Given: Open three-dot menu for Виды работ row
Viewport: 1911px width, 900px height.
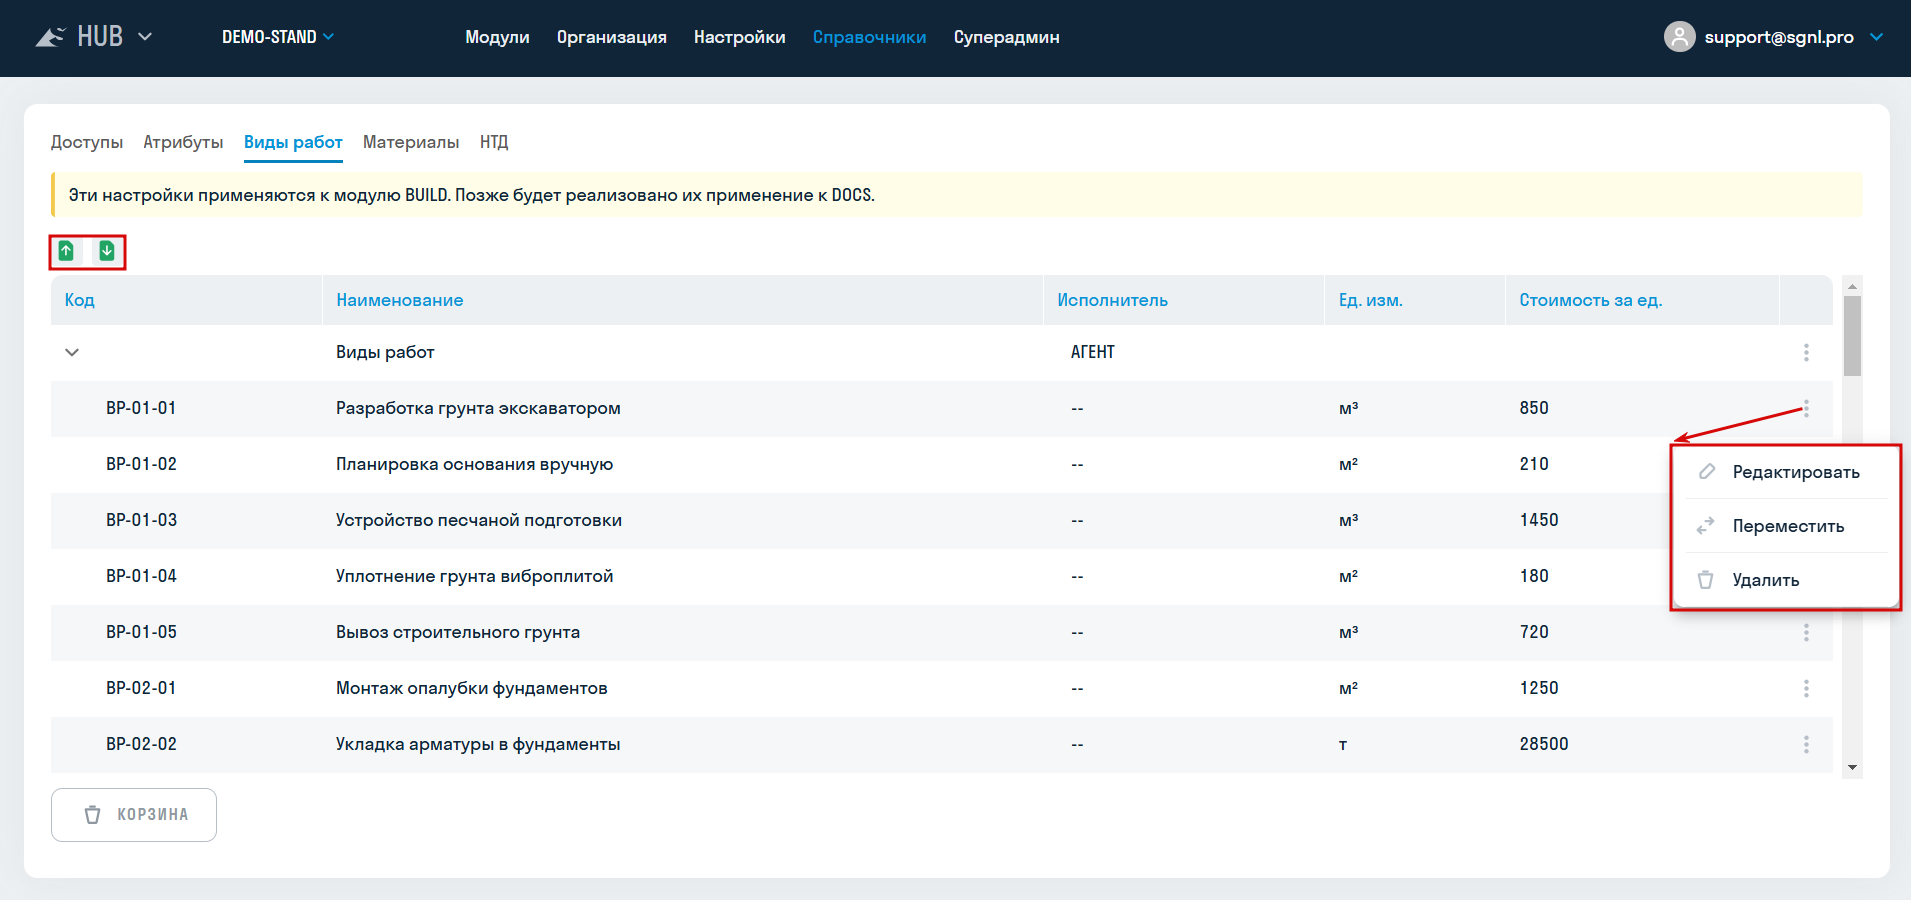Looking at the screenshot, I should 1806,352.
